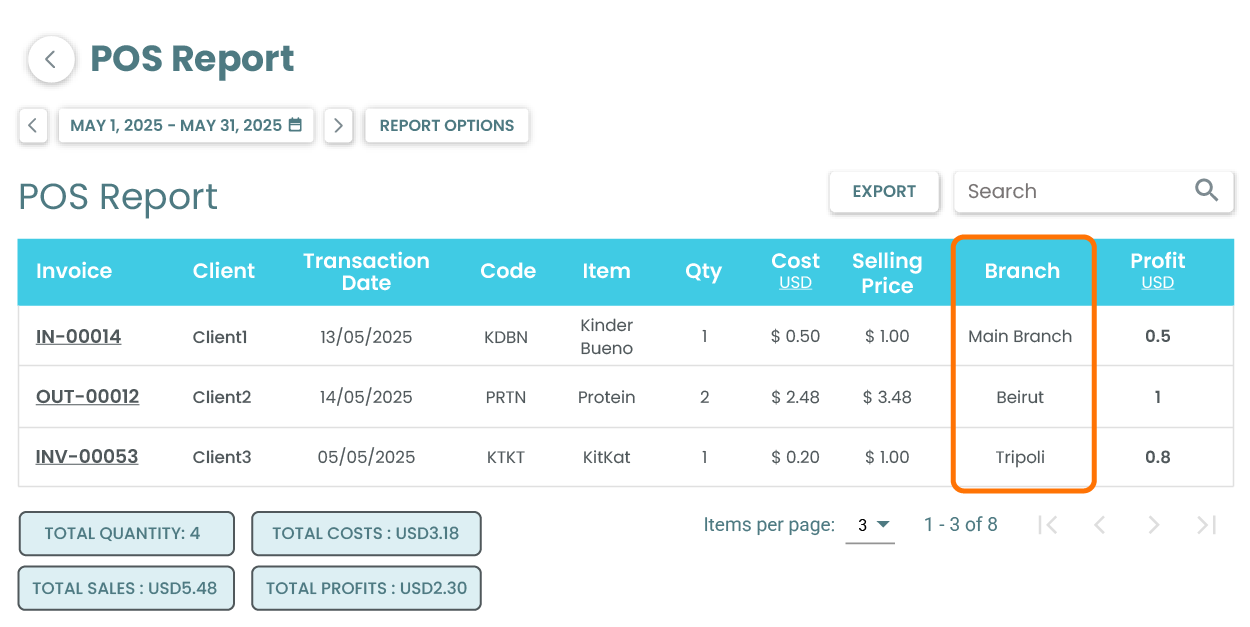Go to next date range period

pos(338,126)
